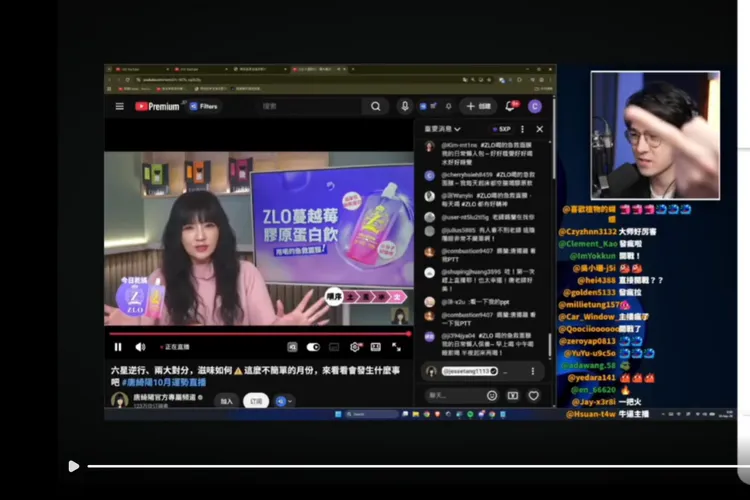
Task: Click the SXP chip in chat header
Action: click(501, 129)
